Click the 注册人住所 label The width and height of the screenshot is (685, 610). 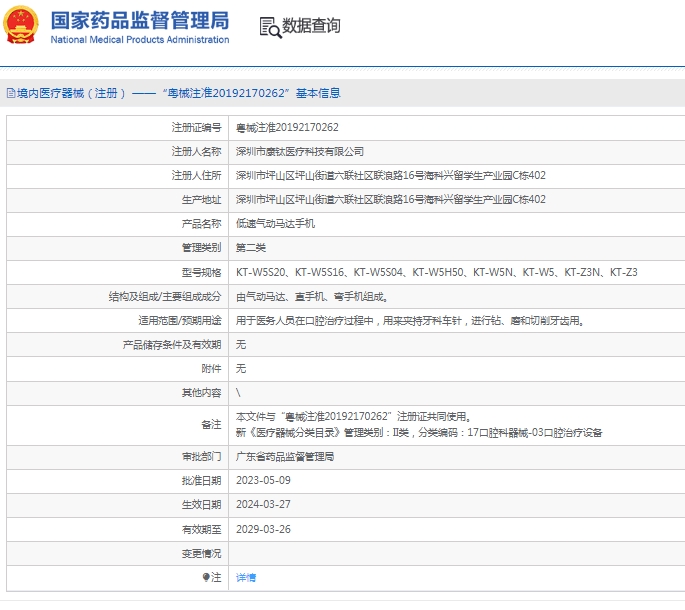tap(197, 175)
